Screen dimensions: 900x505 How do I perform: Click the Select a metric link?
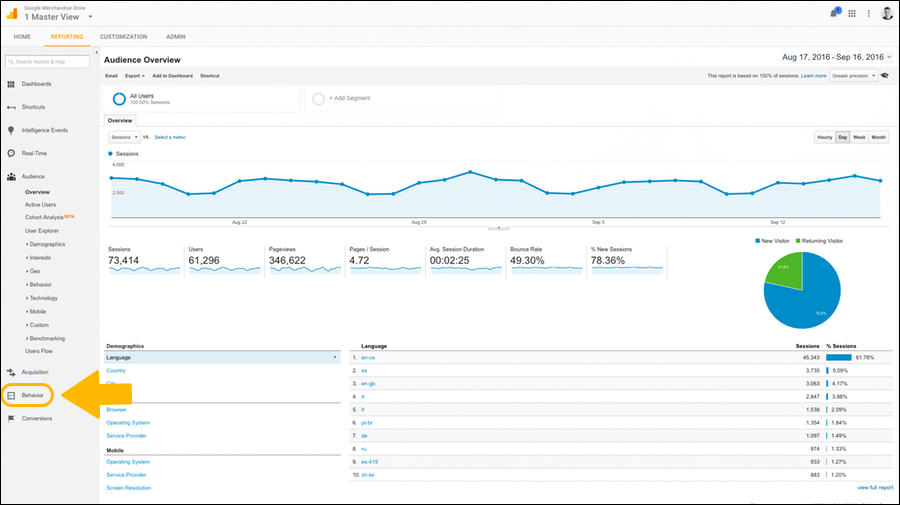170,137
